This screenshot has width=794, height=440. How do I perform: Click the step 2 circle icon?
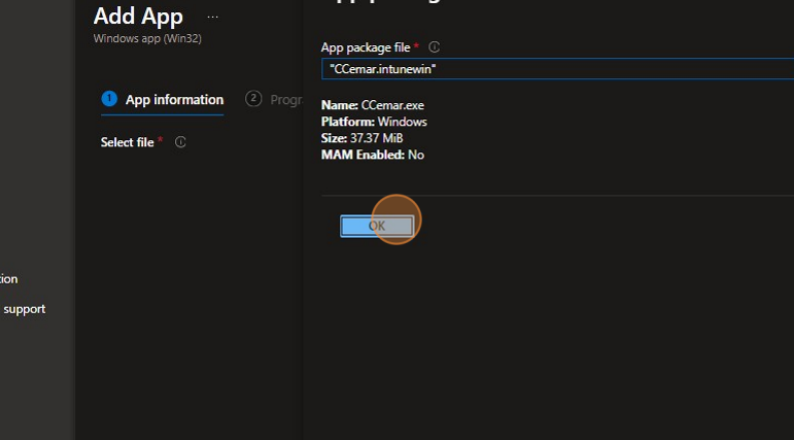253,99
